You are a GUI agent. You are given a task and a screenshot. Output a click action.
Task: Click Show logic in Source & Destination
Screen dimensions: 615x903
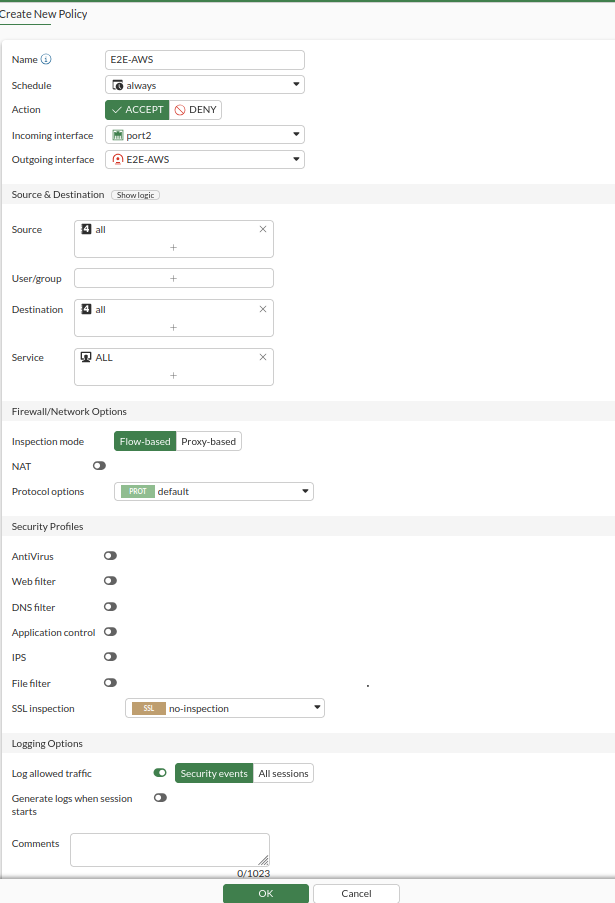(135, 195)
